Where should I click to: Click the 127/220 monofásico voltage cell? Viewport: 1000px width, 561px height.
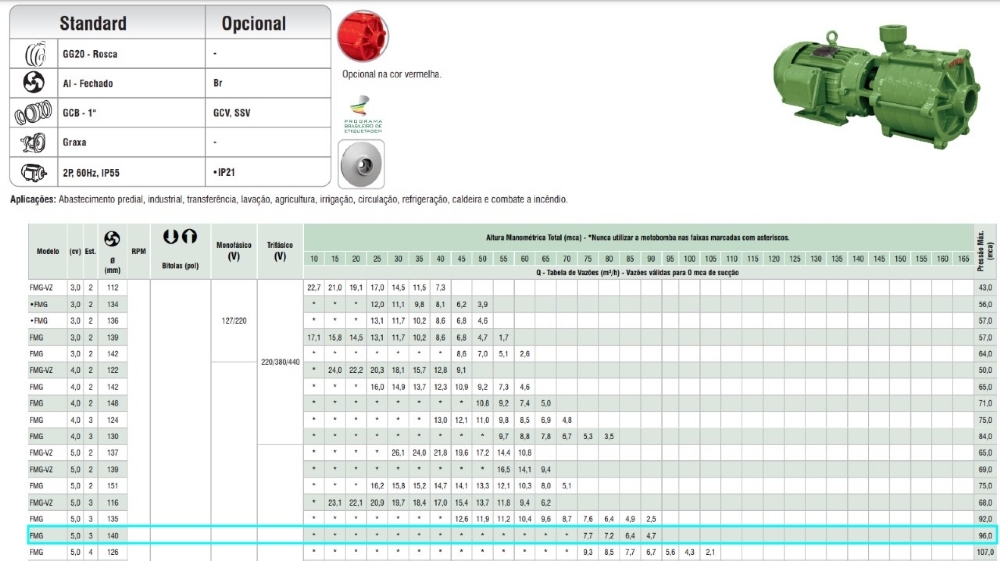pyautogui.click(x=234, y=322)
